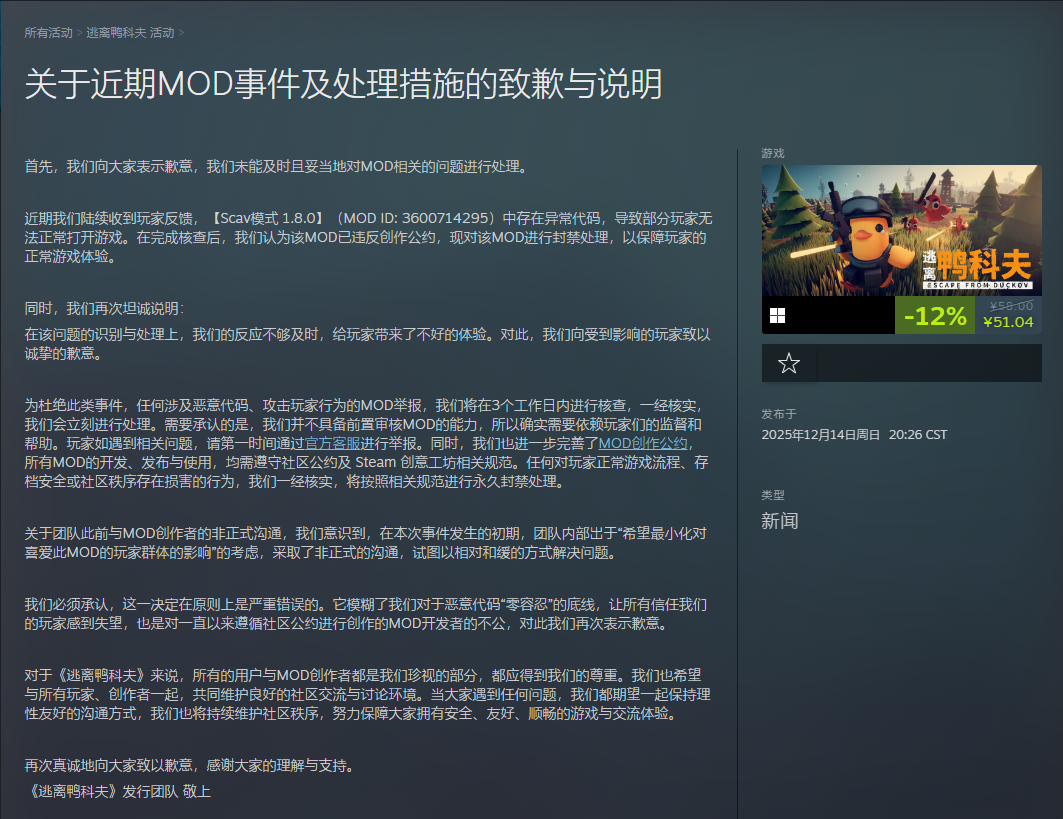Open the 所有活动 breadcrumb link
This screenshot has width=1063, height=819.
(48, 33)
